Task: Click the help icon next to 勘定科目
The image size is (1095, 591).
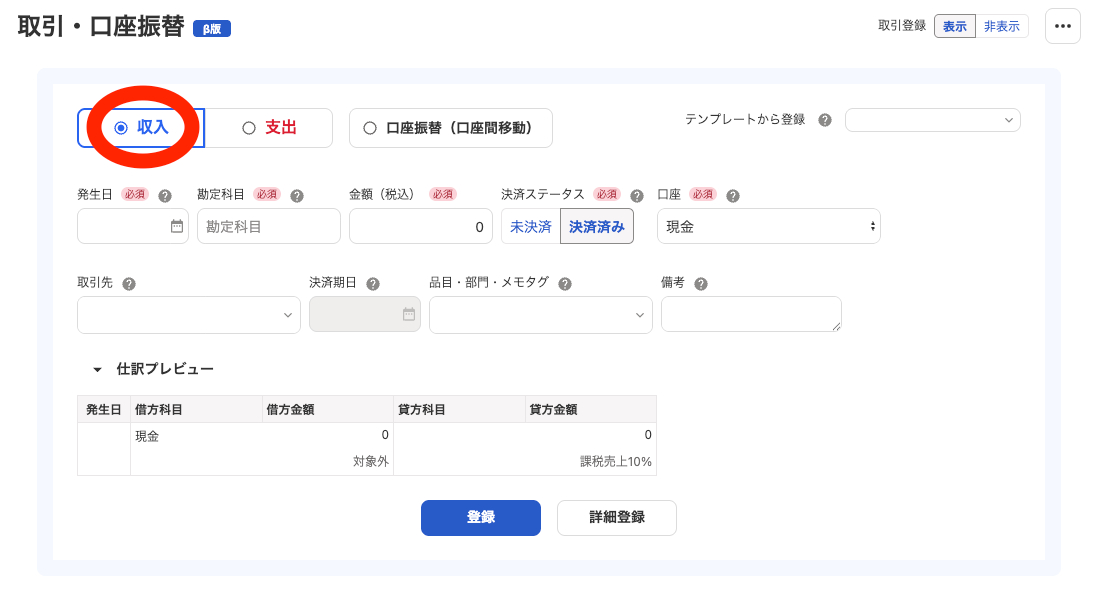Action: [x=296, y=195]
